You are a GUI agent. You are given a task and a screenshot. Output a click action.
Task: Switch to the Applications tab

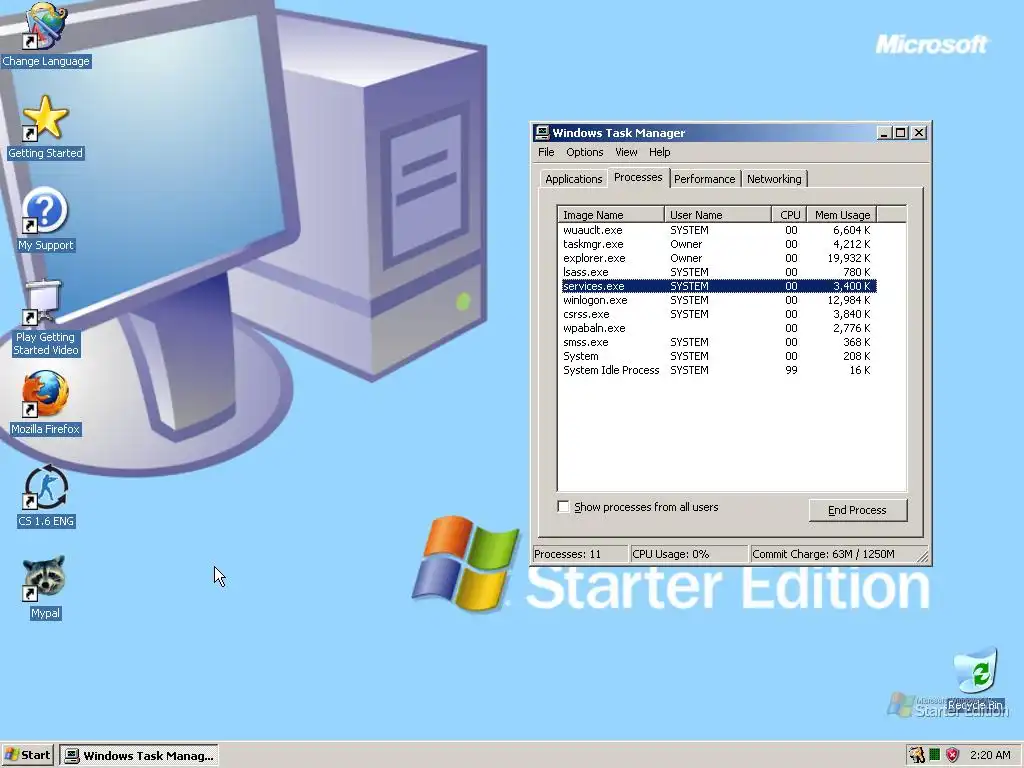pos(573,179)
